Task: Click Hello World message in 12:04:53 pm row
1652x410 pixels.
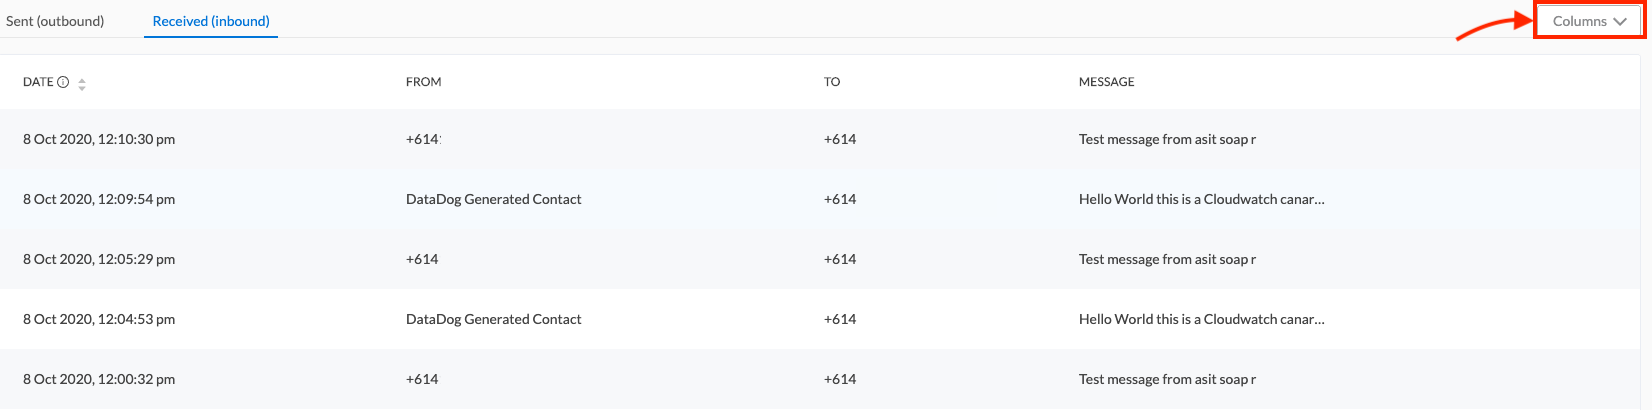Action: tap(1202, 319)
